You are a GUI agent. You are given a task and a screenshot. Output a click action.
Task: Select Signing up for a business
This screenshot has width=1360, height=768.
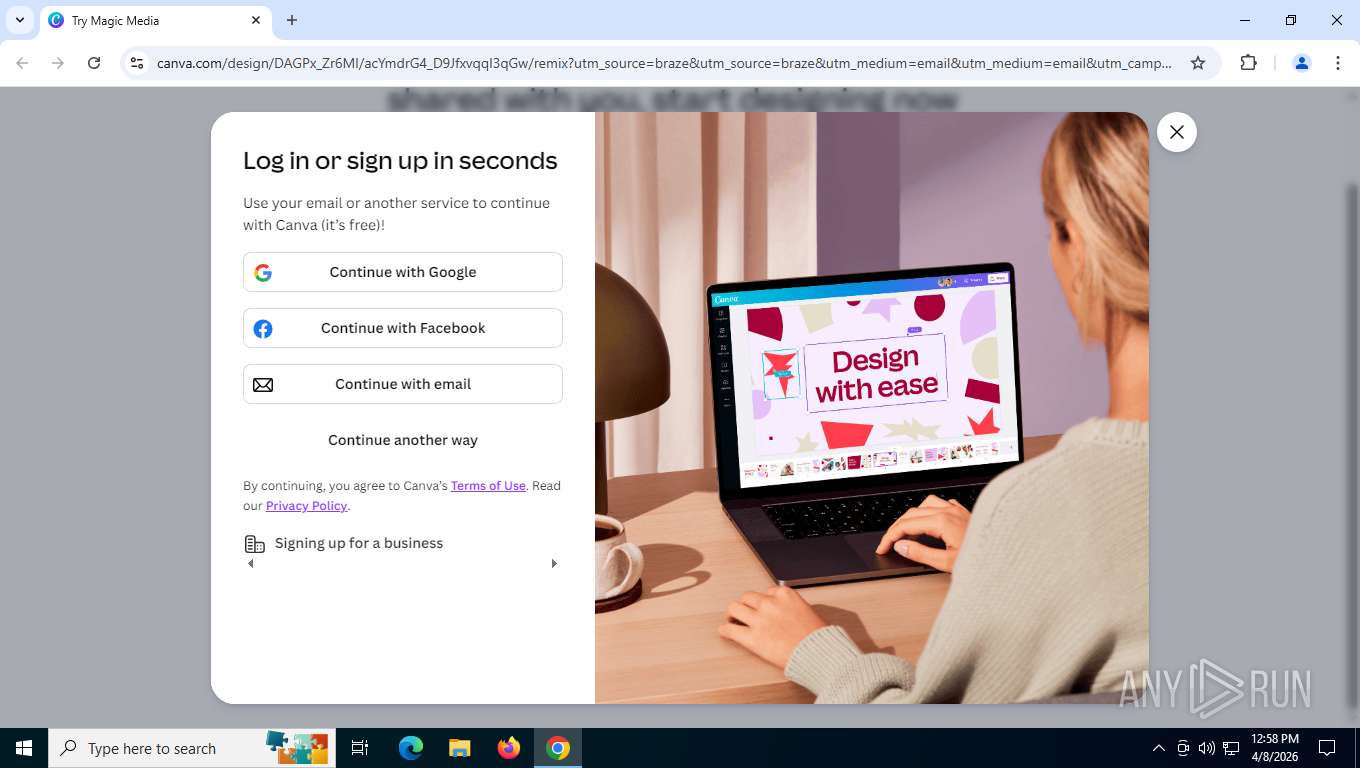pos(359,543)
